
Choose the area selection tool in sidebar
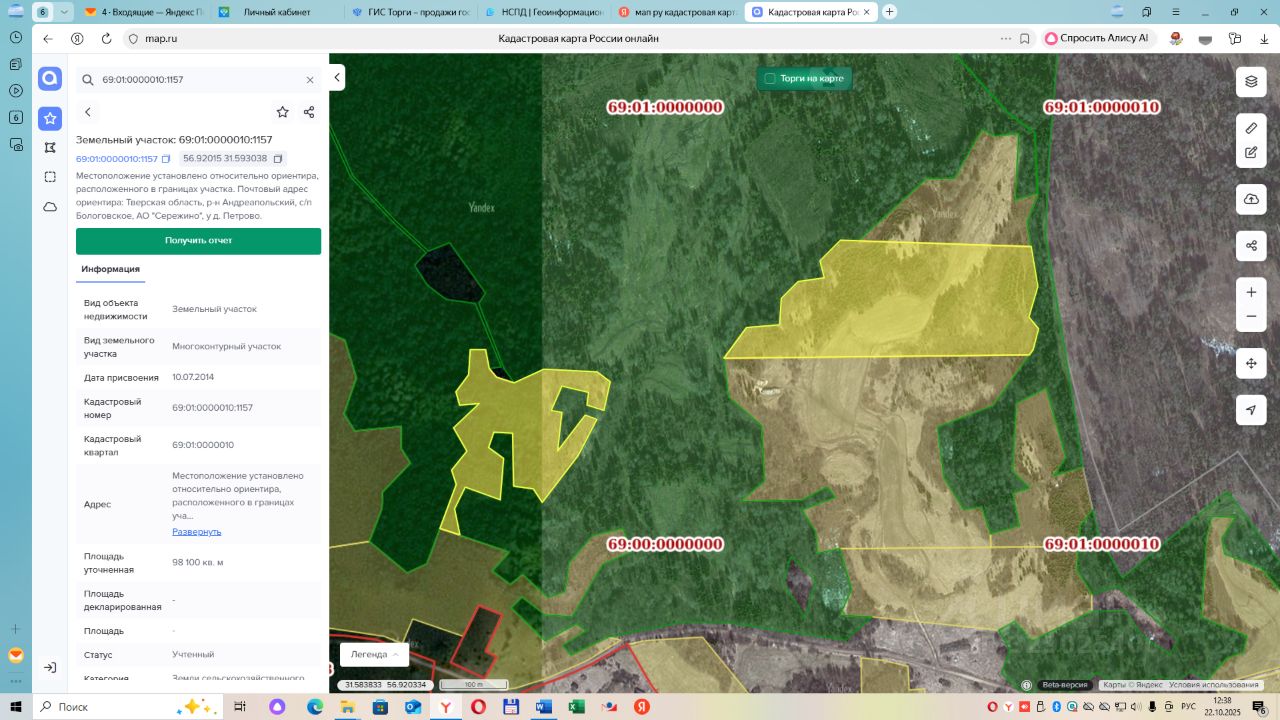pos(50,177)
